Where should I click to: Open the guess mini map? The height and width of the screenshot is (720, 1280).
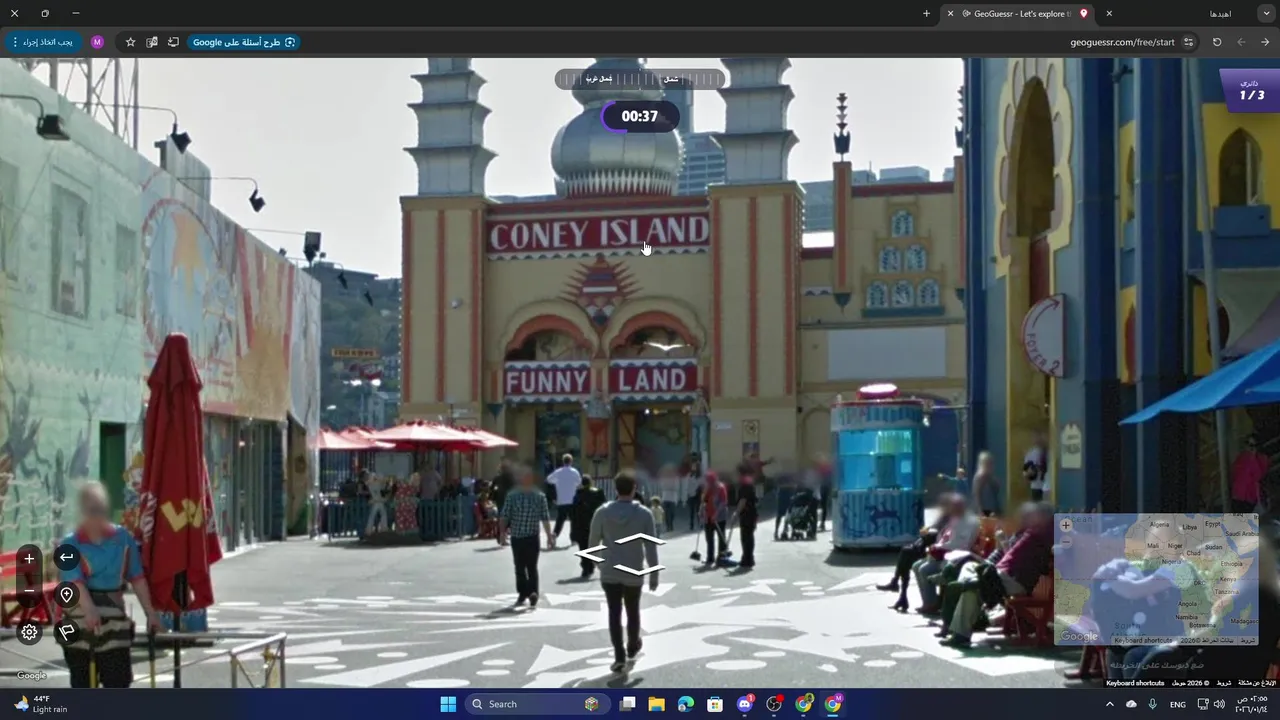[x=1156, y=579]
